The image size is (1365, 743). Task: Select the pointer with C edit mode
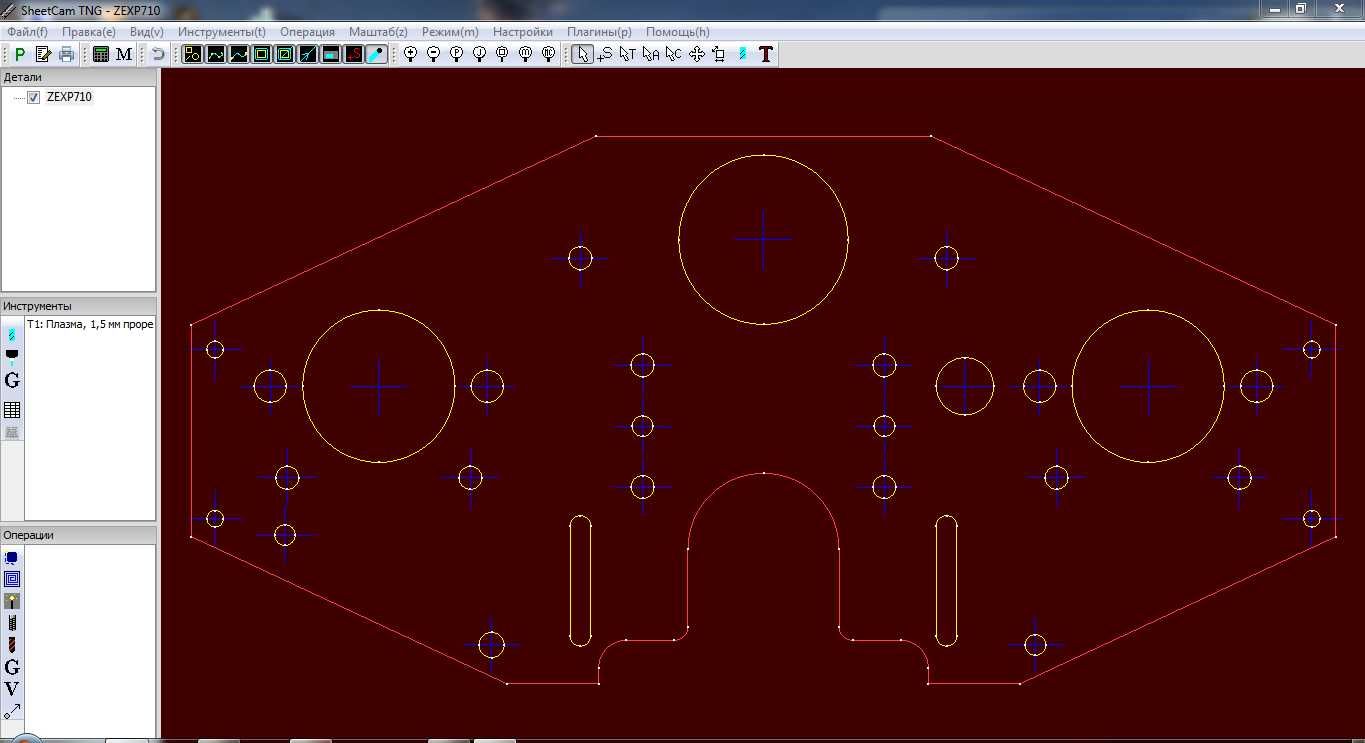pos(674,54)
